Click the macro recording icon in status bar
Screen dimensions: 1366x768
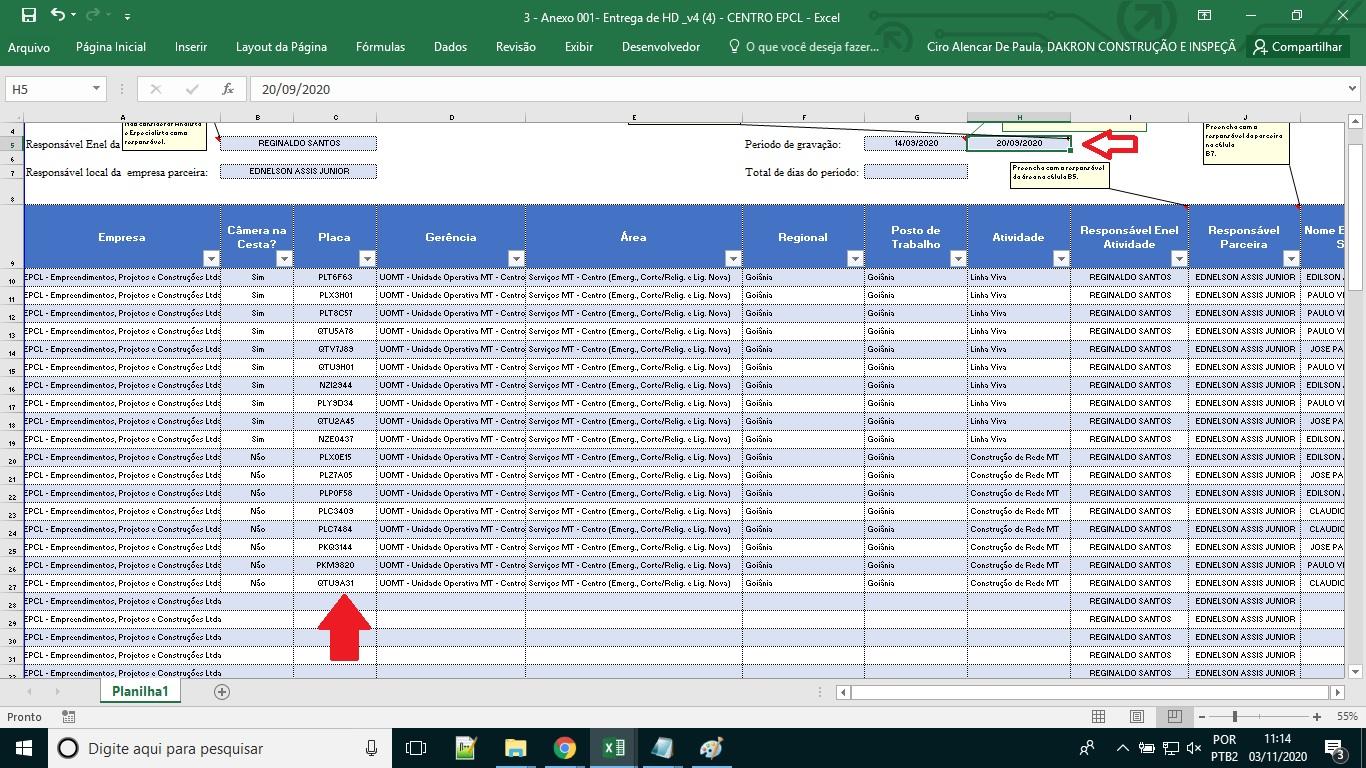click(68, 717)
